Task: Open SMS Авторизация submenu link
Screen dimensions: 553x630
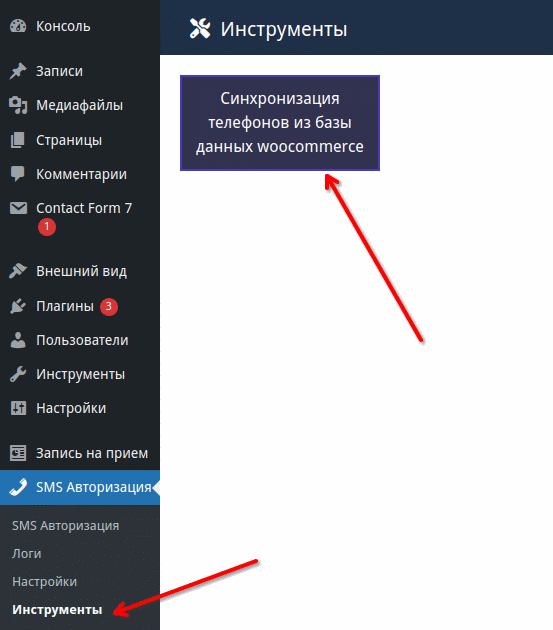Action: coord(66,526)
